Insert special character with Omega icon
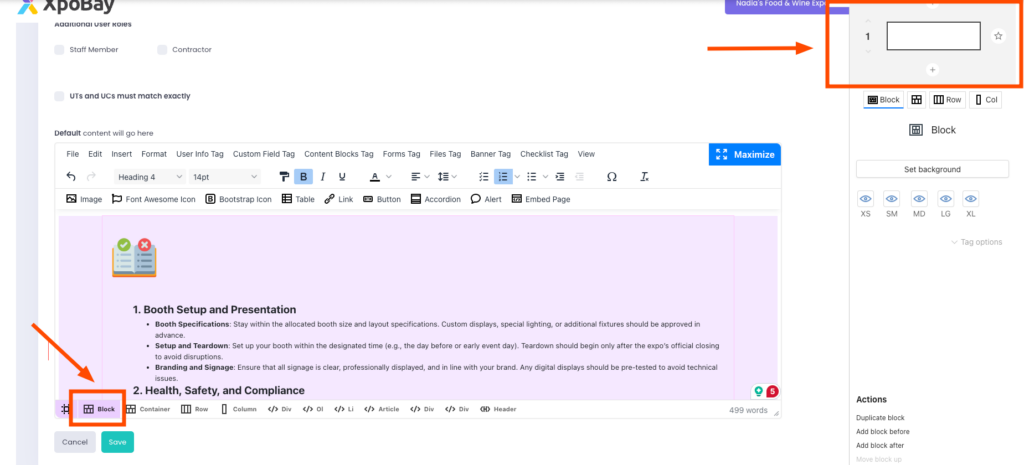Image resolution: width=1024 pixels, height=465 pixels. [611, 177]
